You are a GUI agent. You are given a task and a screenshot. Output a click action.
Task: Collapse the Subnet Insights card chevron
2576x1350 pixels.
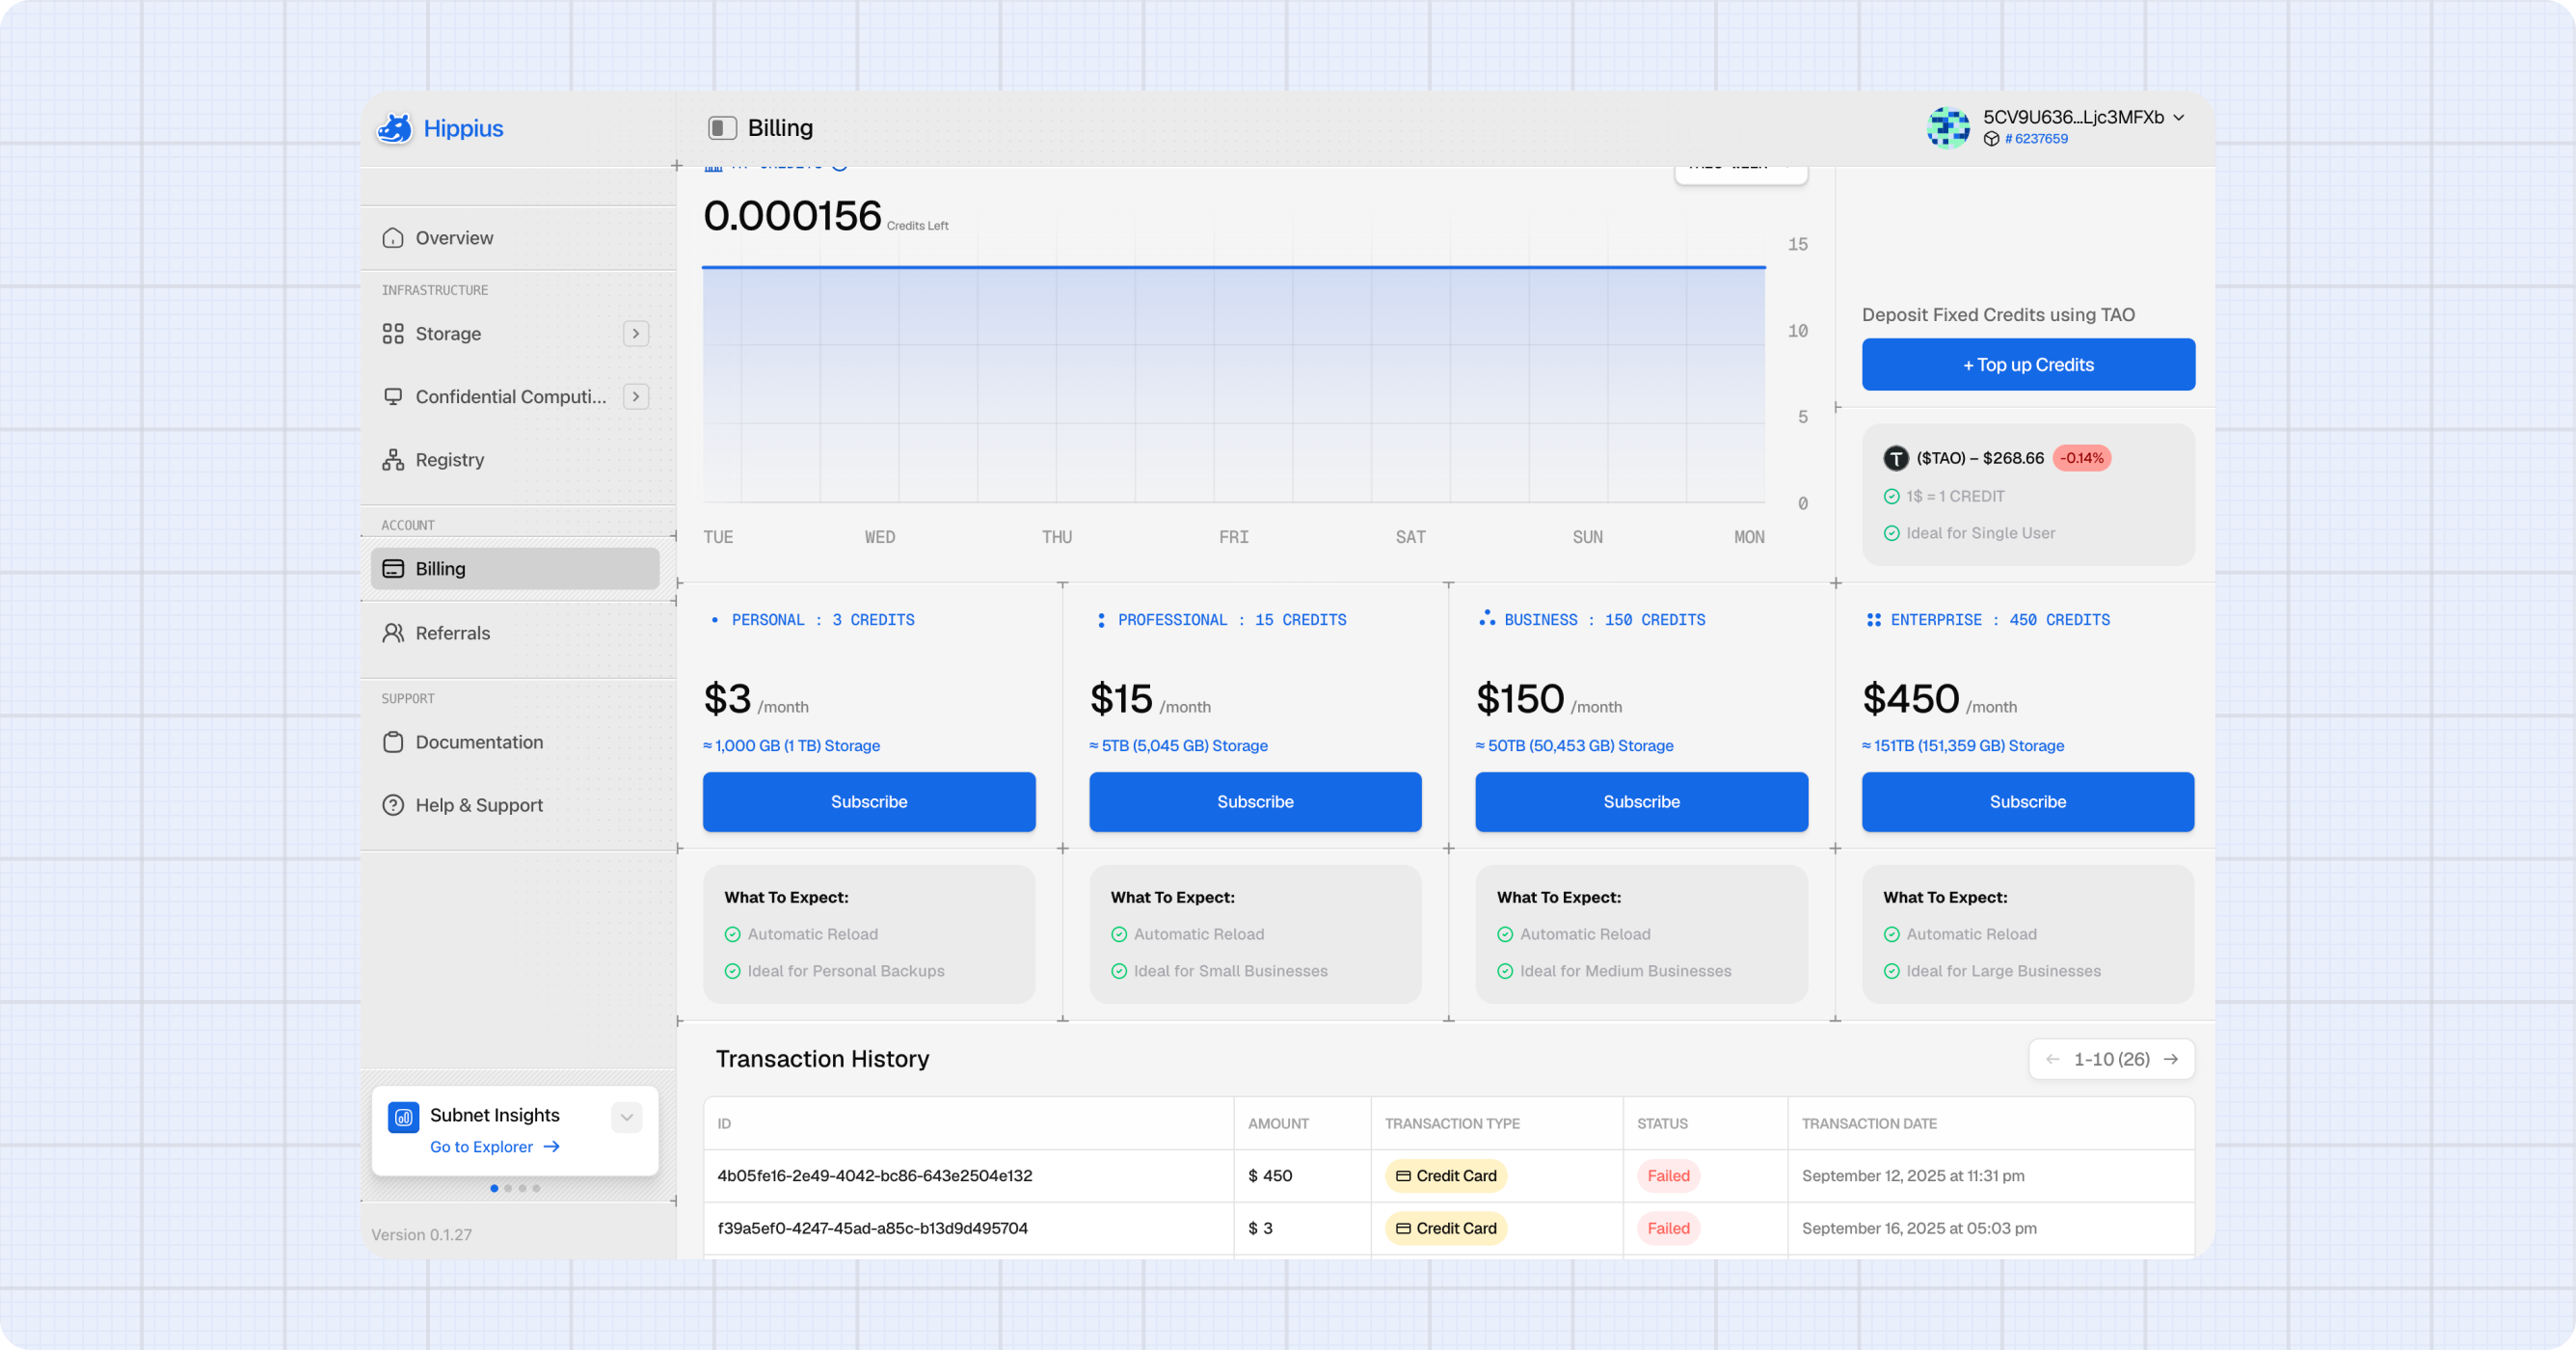click(x=627, y=1118)
